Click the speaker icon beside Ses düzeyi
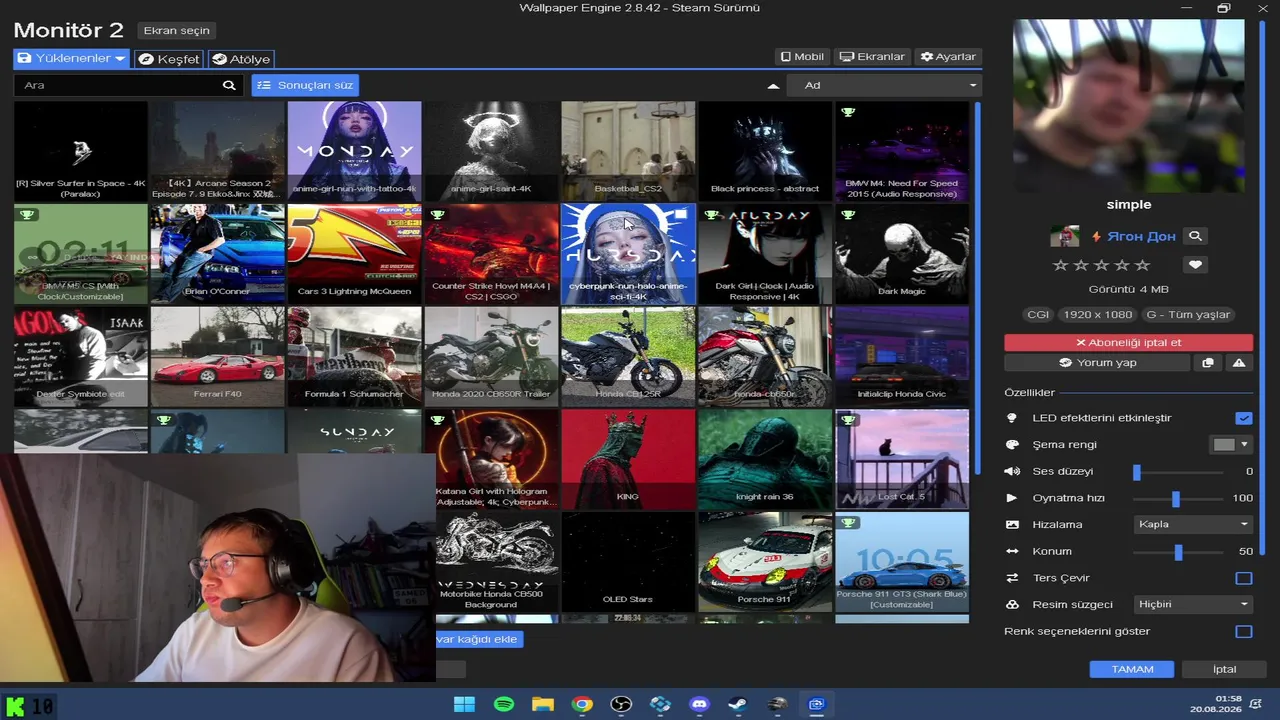 [x=1012, y=471]
